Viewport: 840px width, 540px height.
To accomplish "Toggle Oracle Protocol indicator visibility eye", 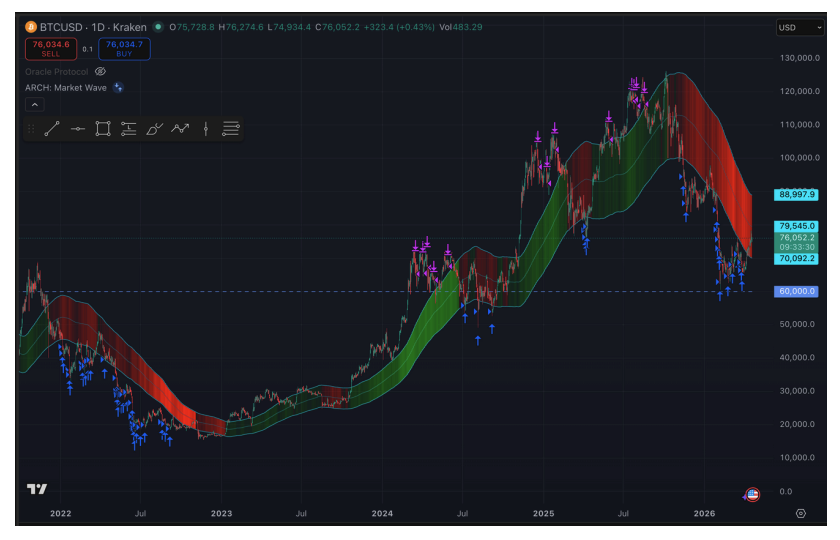I will [x=100, y=71].
